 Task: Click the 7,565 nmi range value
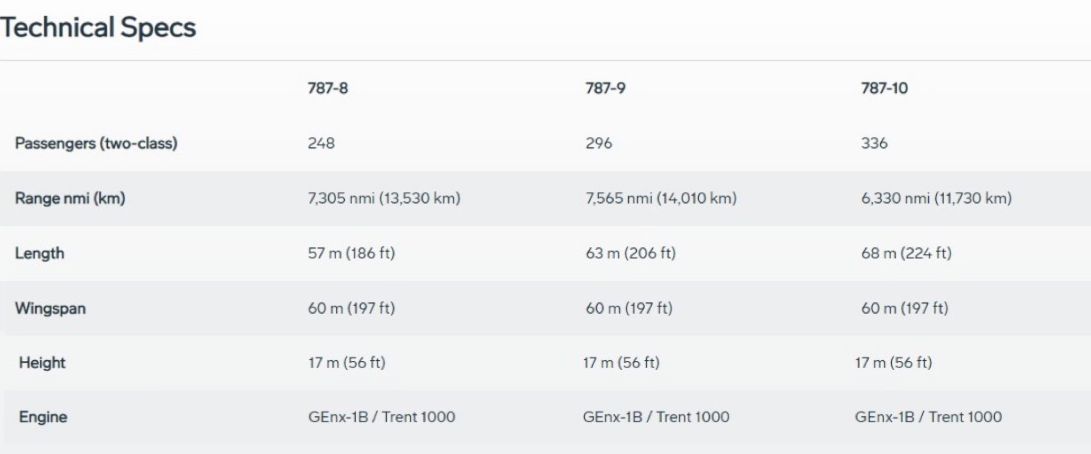pos(661,199)
